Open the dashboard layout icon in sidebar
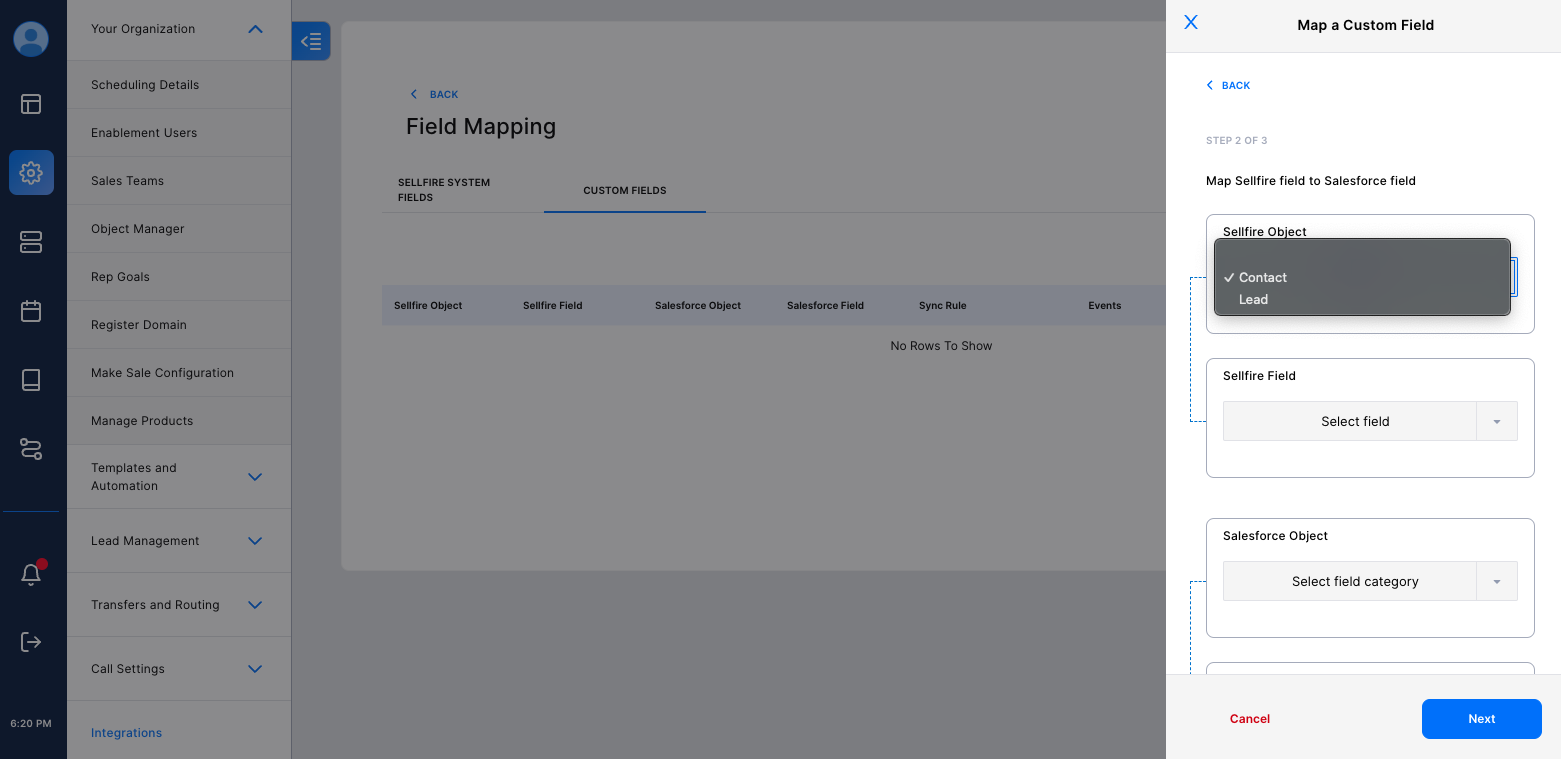The height and width of the screenshot is (759, 1561). tap(31, 103)
